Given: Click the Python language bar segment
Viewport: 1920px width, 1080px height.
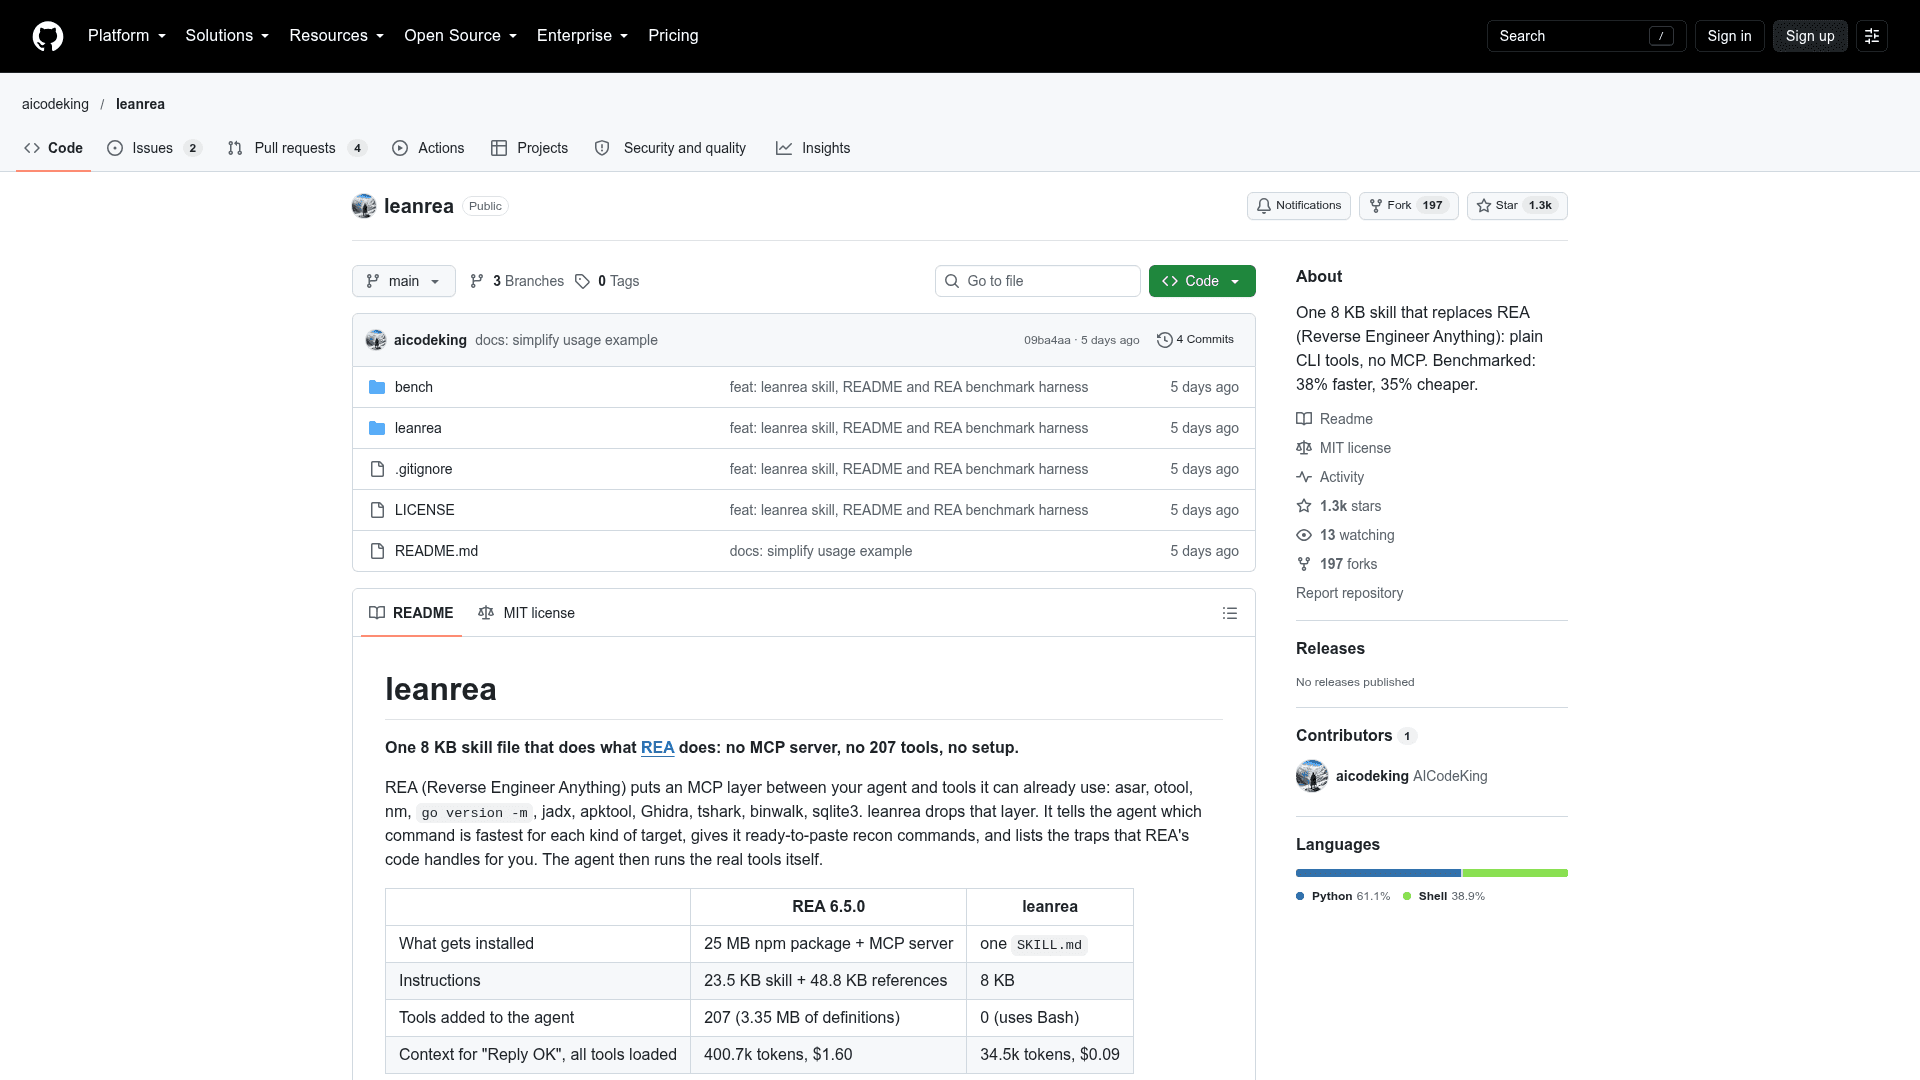Looking at the screenshot, I should click(x=1378, y=873).
